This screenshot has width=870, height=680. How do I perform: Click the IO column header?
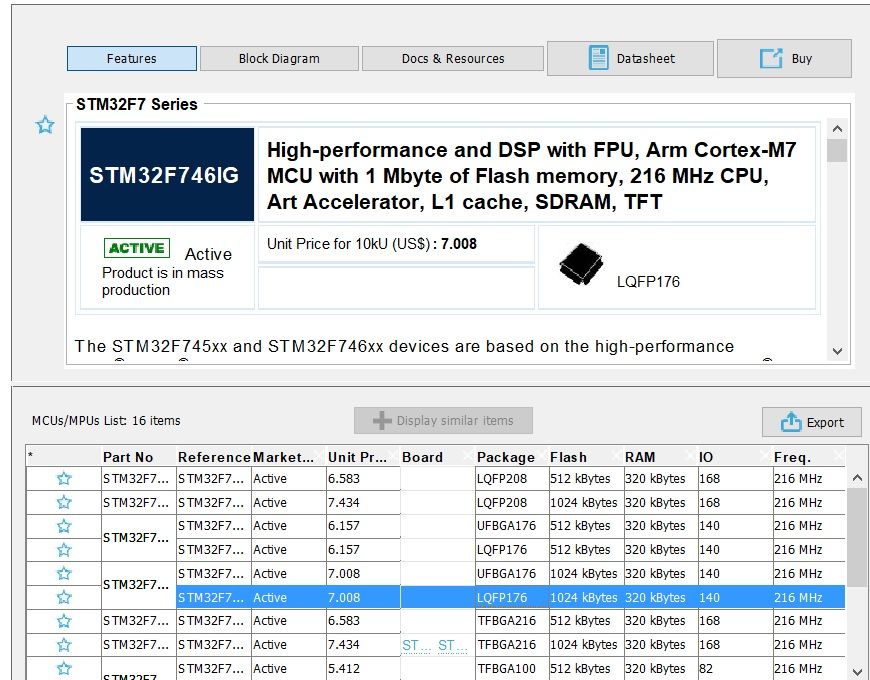[x=735, y=457]
